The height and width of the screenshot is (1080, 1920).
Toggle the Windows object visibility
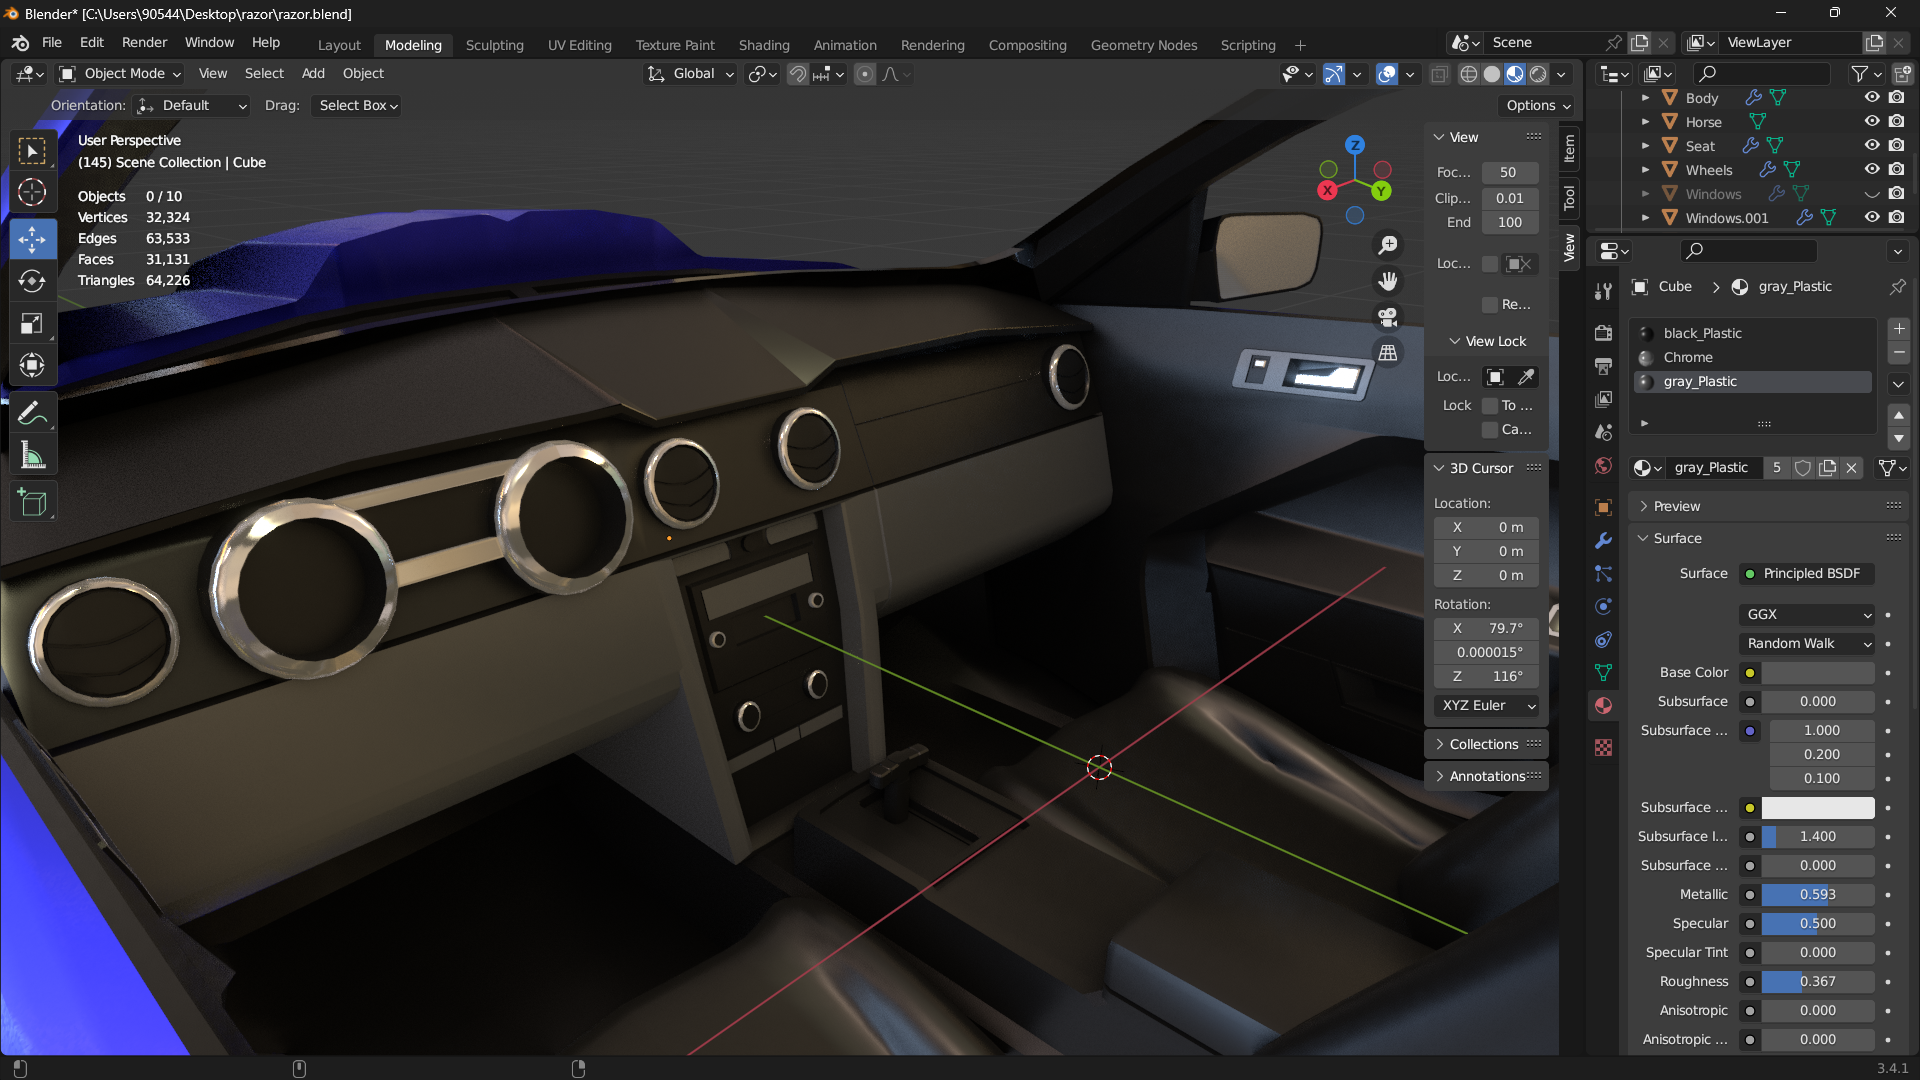[x=1872, y=194]
